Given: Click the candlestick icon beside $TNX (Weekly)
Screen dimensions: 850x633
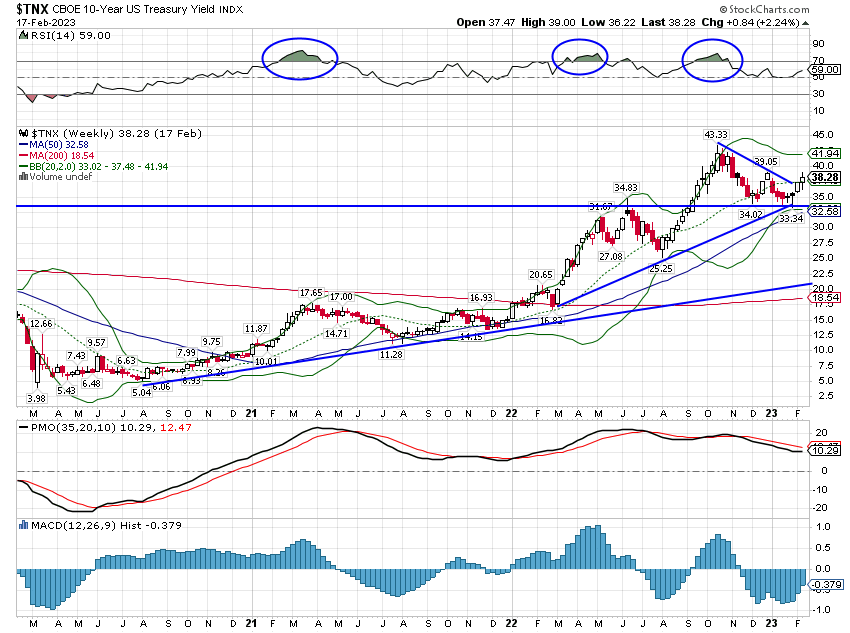Looking at the screenshot, I should pyautogui.click(x=23, y=133).
